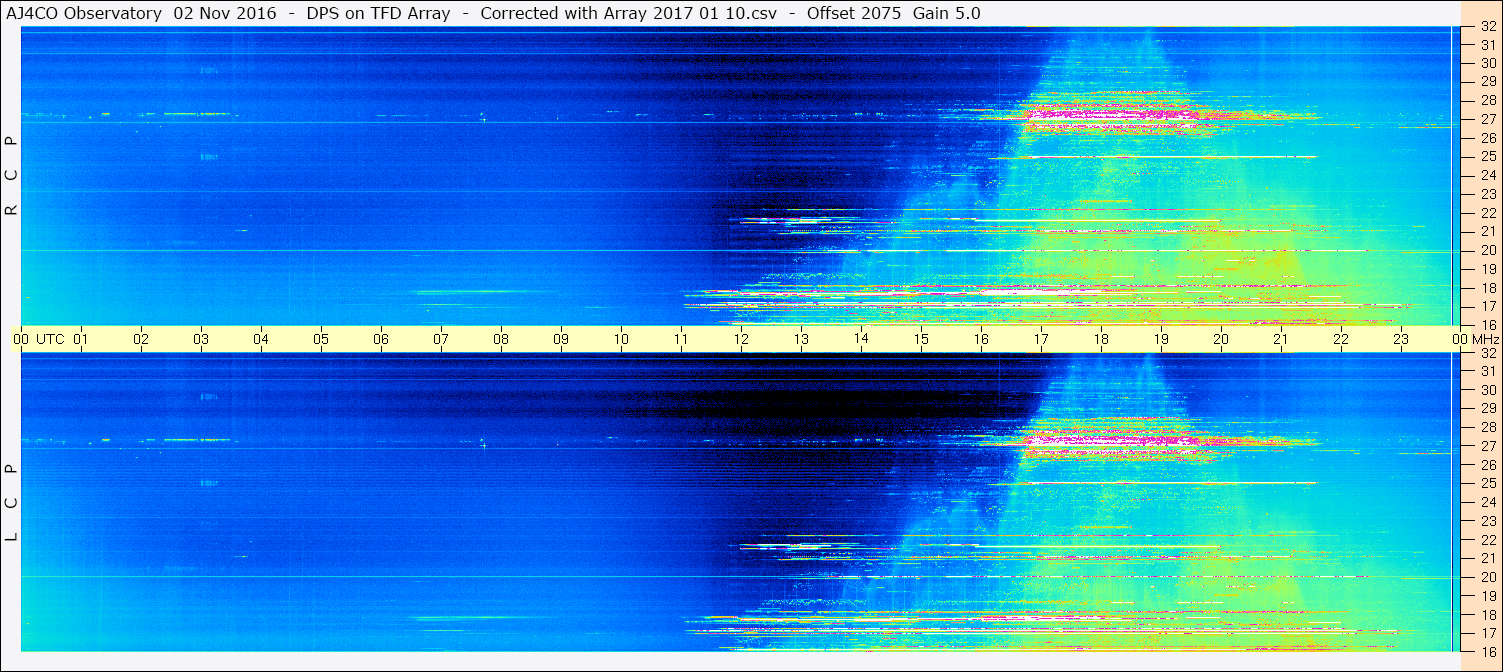Click the 20 hour time axis label
This screenshot has height=672, width=1503.
1221,340
